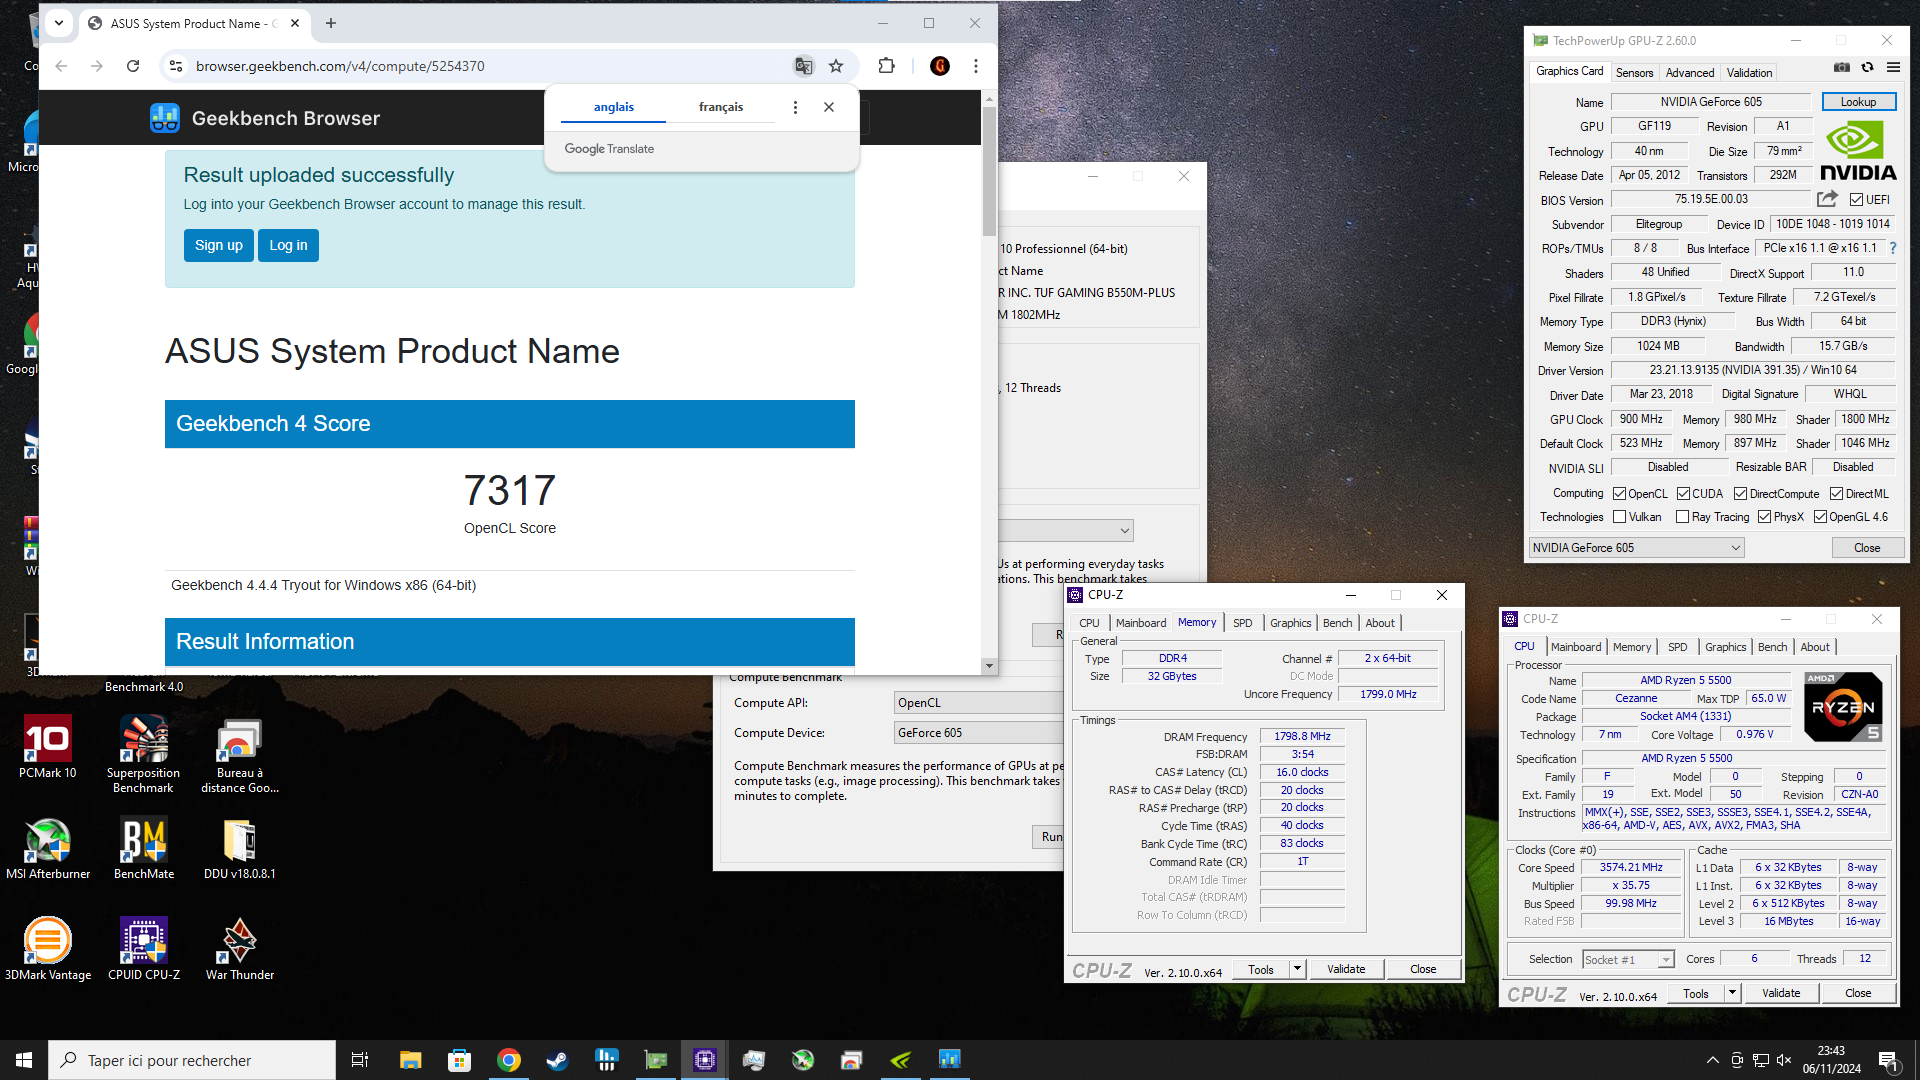Screen dimensions: 1920x1080
Task: Select SPD tab in CPU-Z Memory window
Action: [x=1242, y=622]
